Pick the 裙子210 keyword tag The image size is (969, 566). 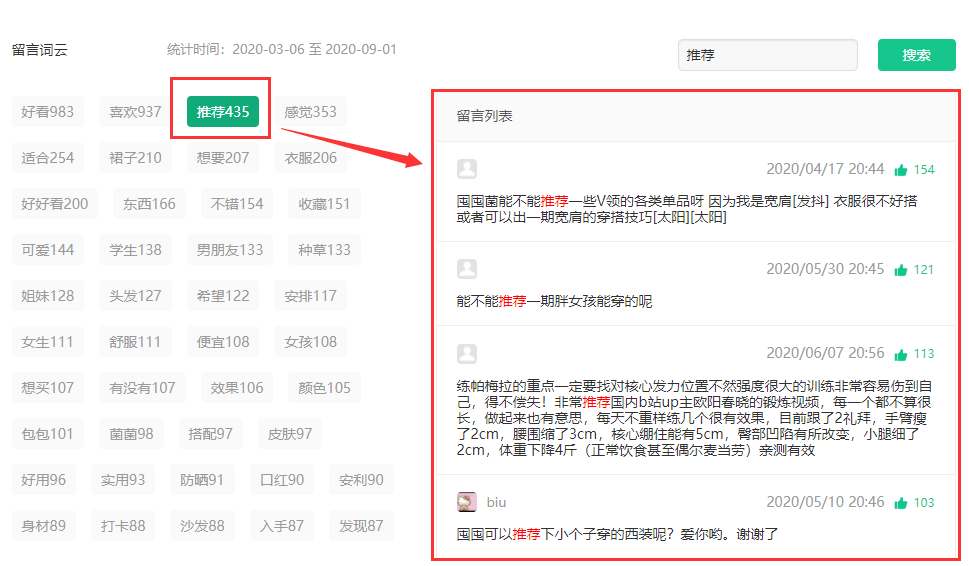coord(135,158)
